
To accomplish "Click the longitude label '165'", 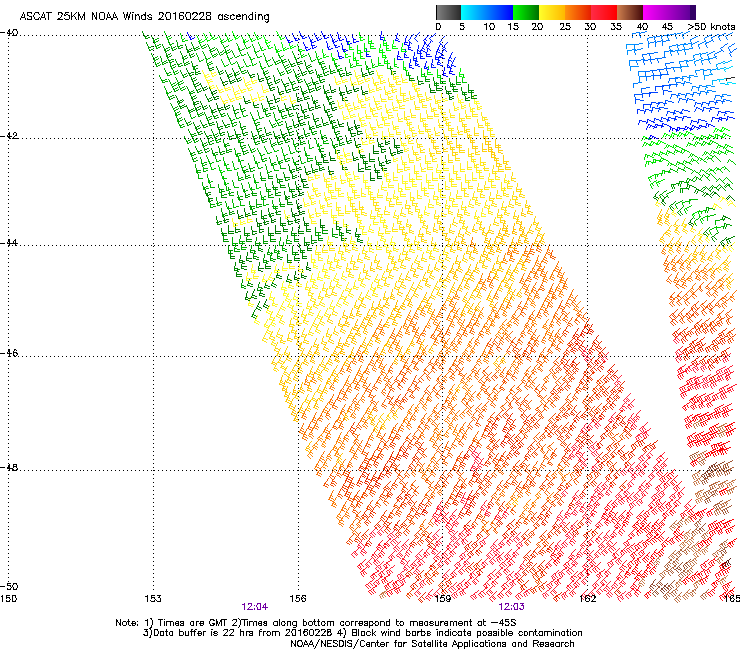I will click(x=732, y=599).
